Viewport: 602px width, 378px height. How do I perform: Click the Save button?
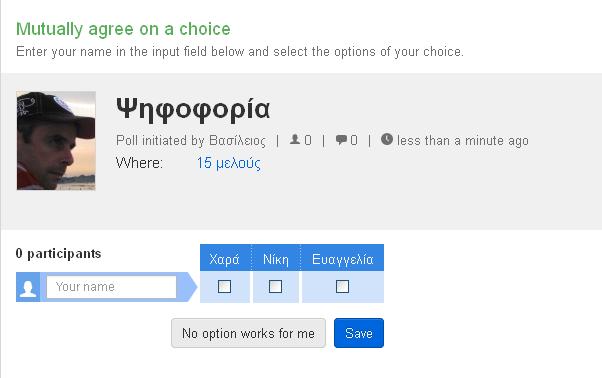click(359, 333)
